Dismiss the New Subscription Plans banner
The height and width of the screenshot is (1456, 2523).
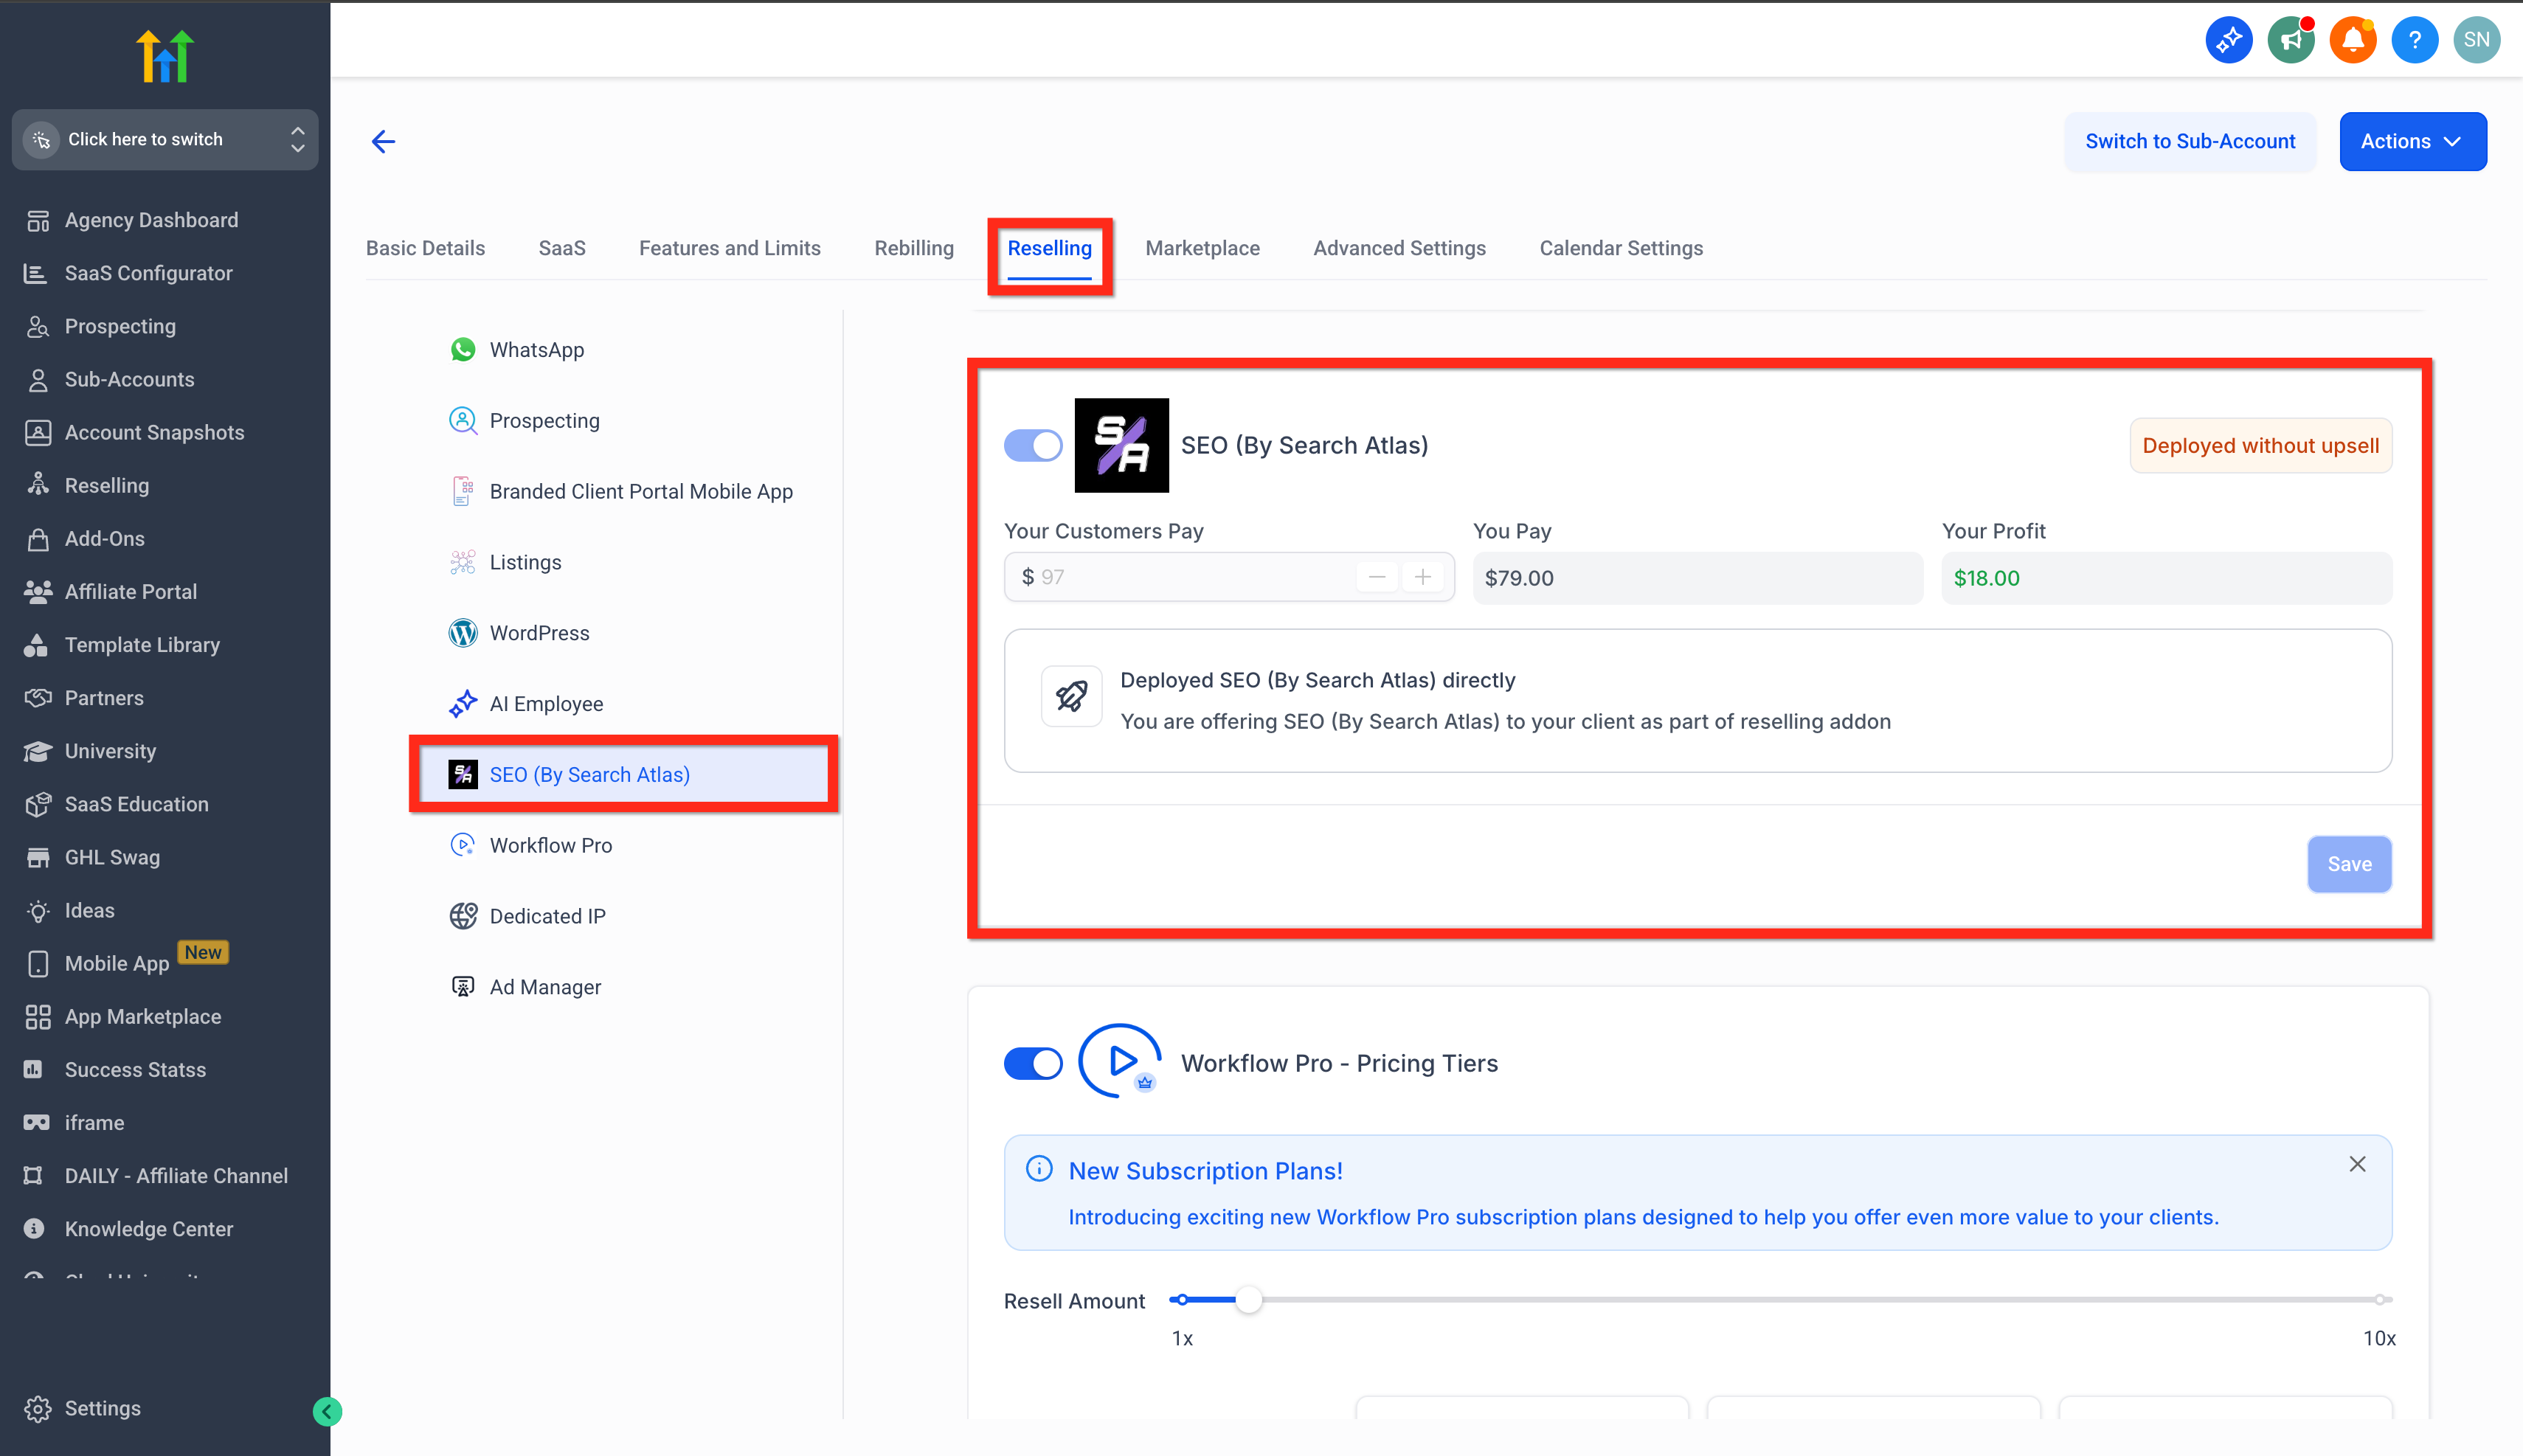click(x=2356, y=1164)
